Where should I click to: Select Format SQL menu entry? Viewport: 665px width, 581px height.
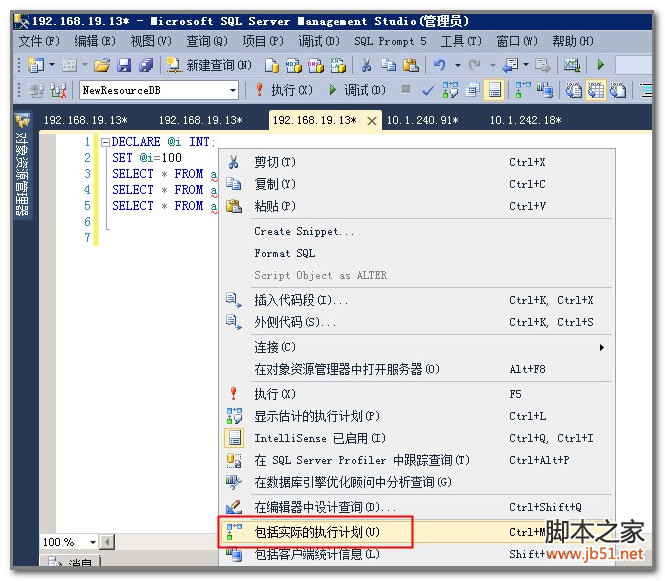[x=417, y=254]
